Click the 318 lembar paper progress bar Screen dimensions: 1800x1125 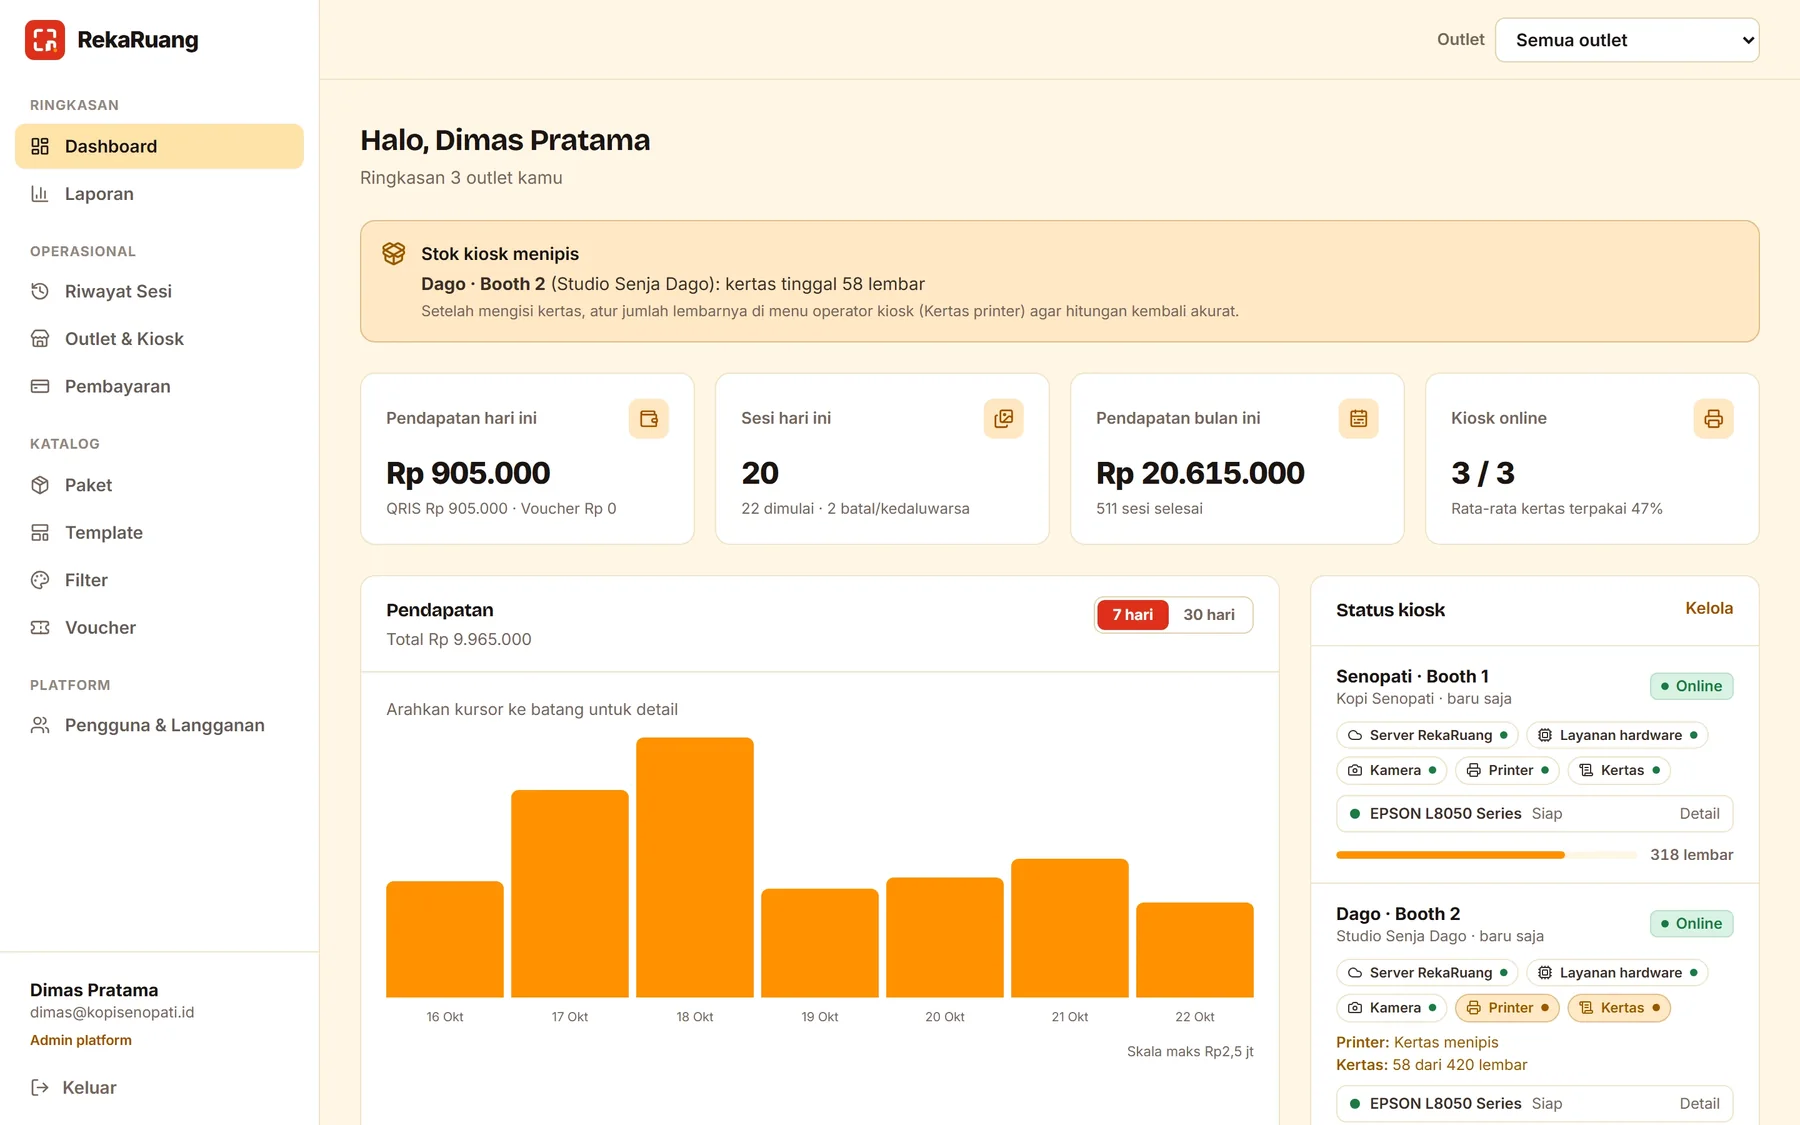pyautogui.click(x=1486, y=855)
